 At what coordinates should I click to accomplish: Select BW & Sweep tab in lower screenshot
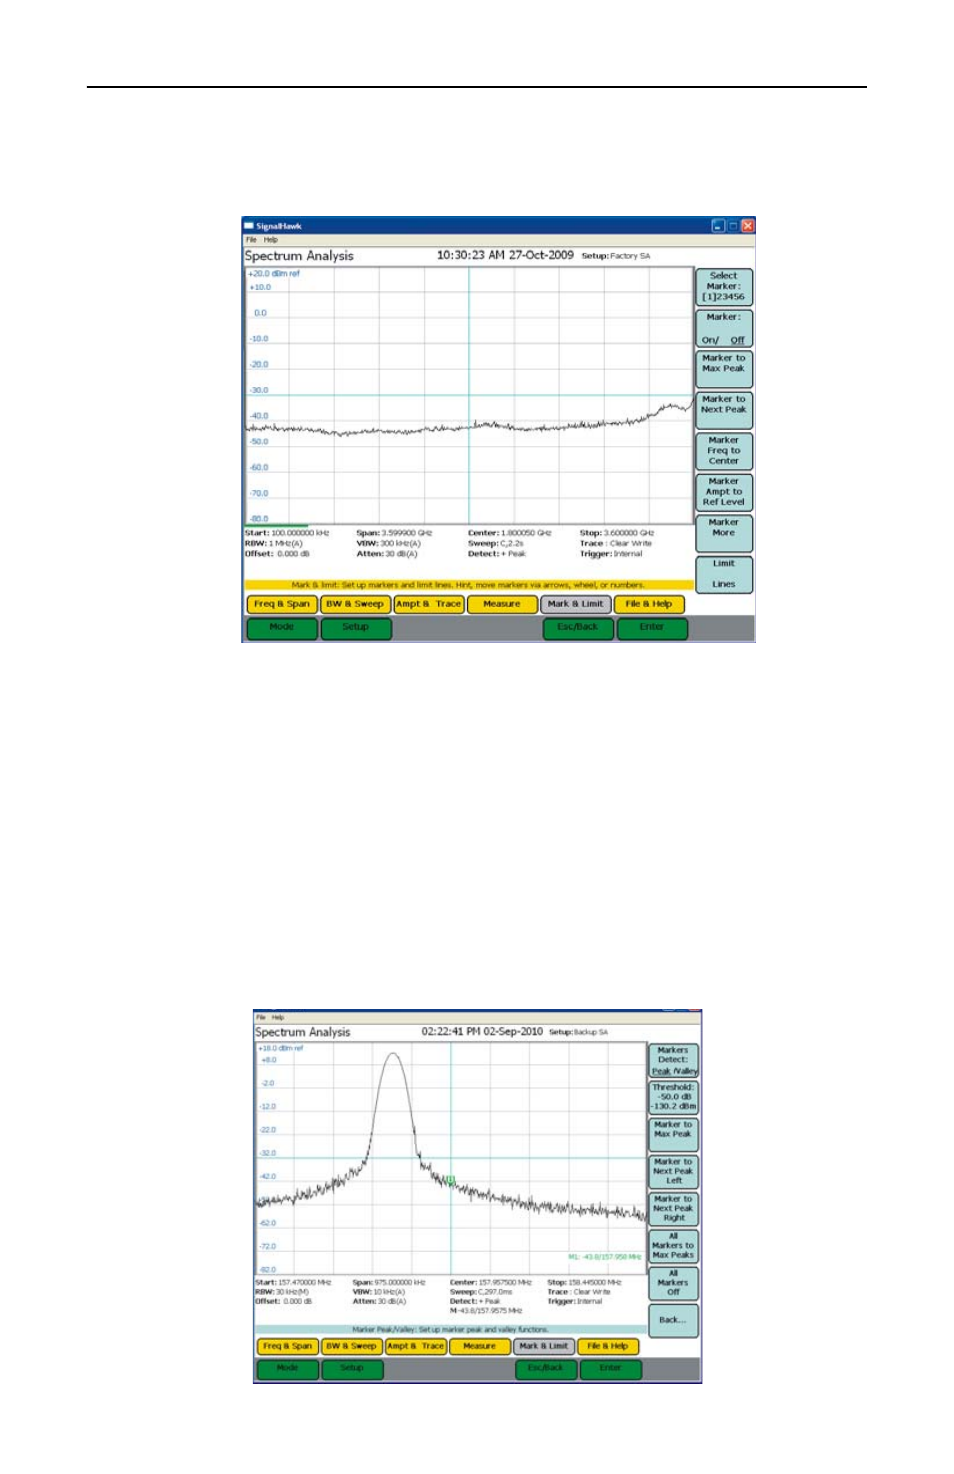click(352, 1346)
